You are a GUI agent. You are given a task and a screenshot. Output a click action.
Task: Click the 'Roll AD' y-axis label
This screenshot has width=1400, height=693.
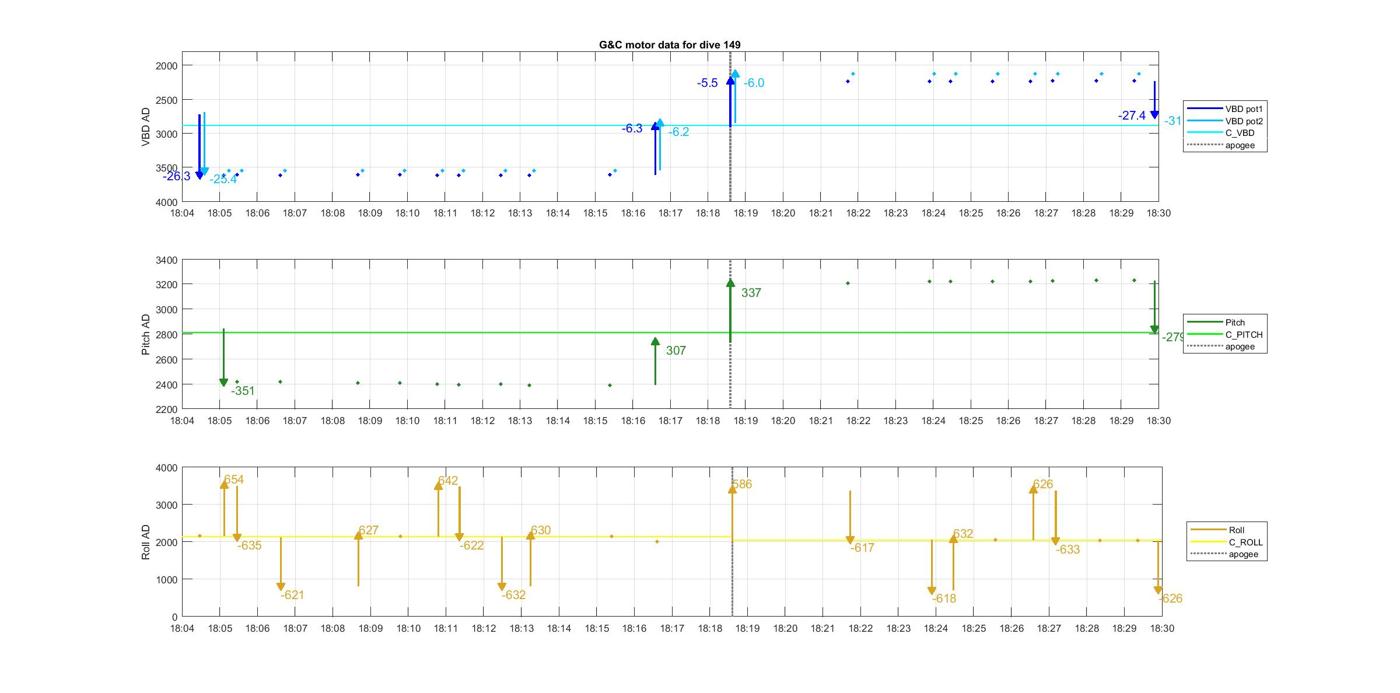click(x=146, y=541)
